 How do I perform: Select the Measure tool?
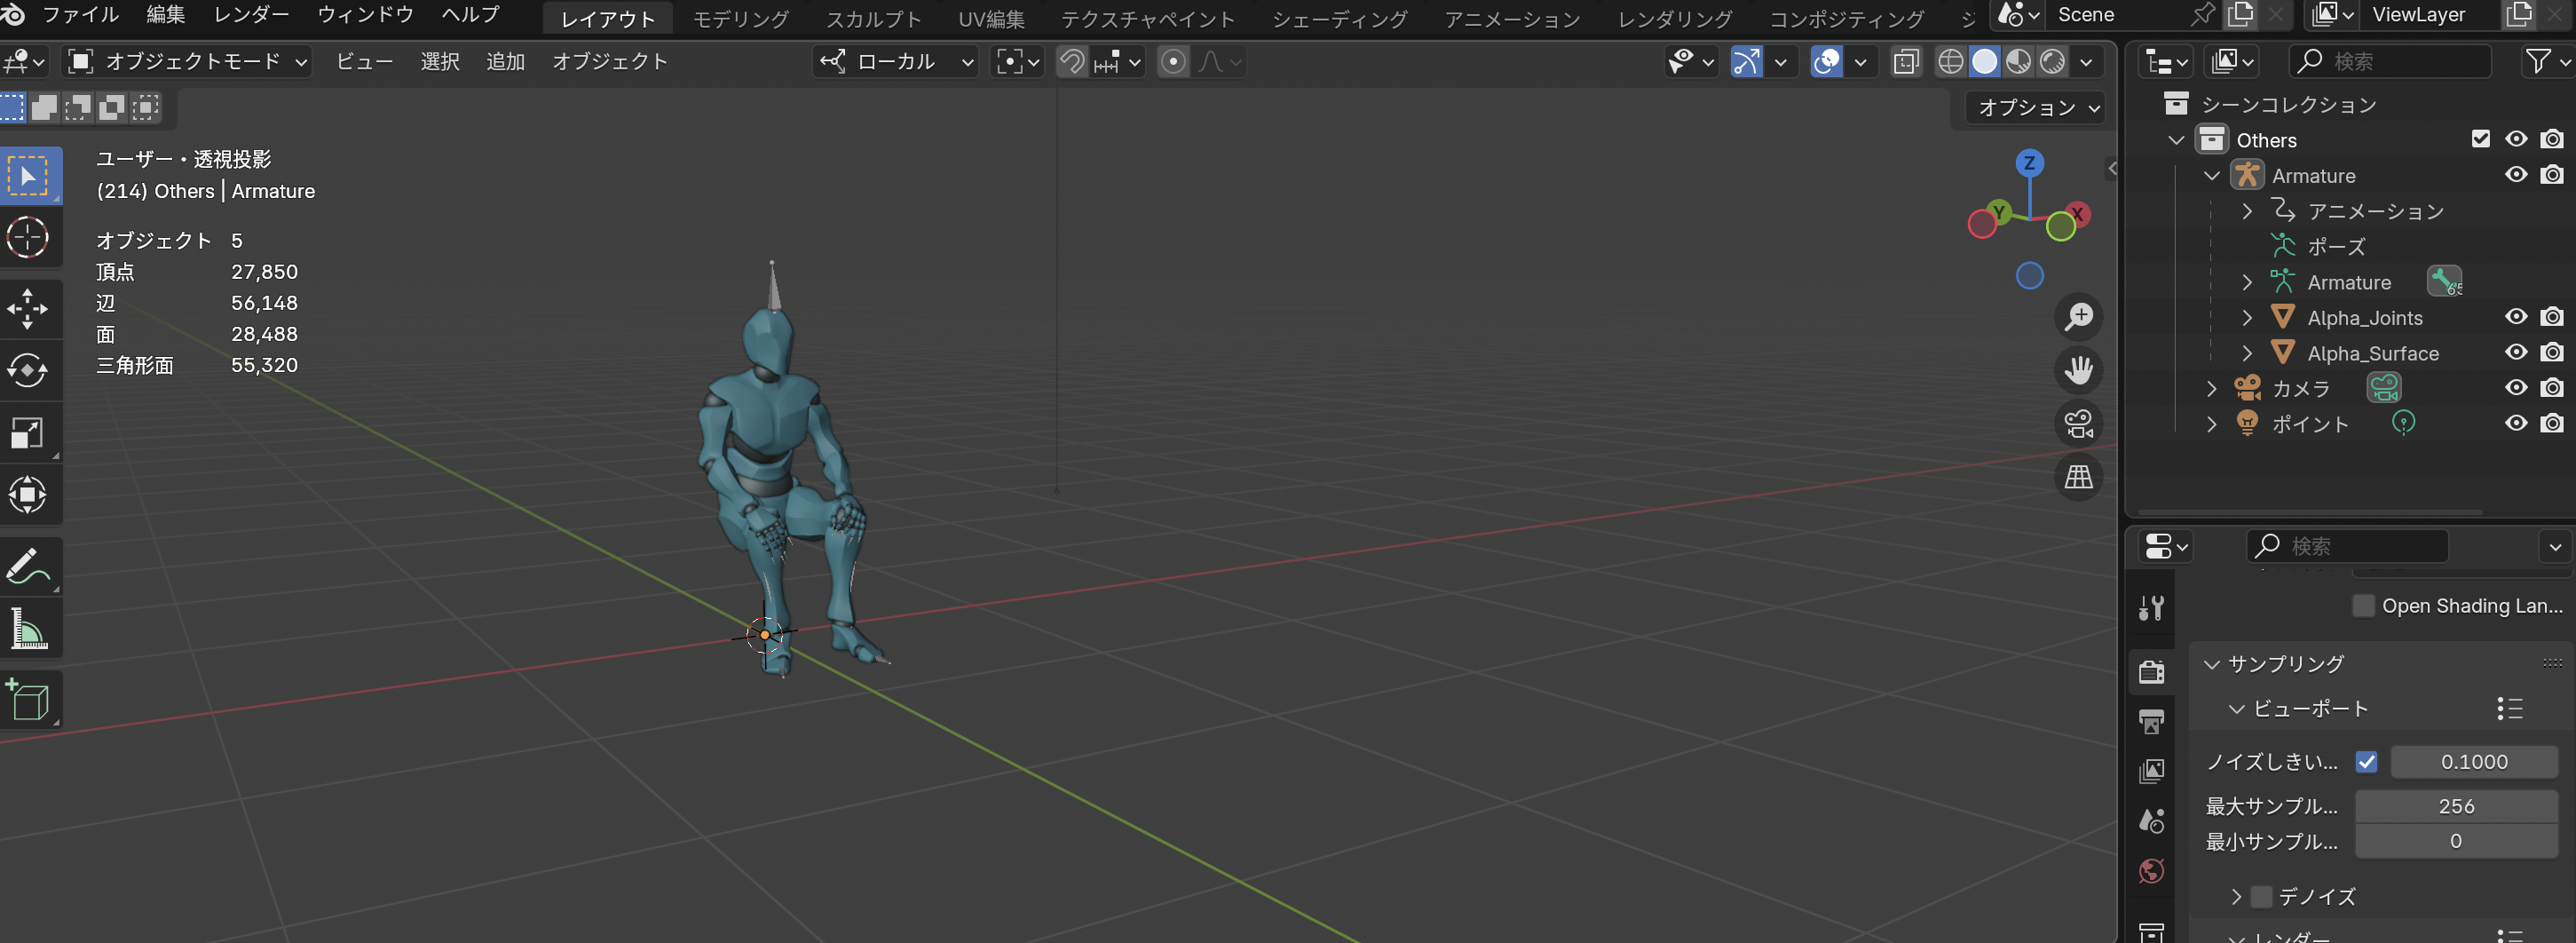(x=27, y=630)
